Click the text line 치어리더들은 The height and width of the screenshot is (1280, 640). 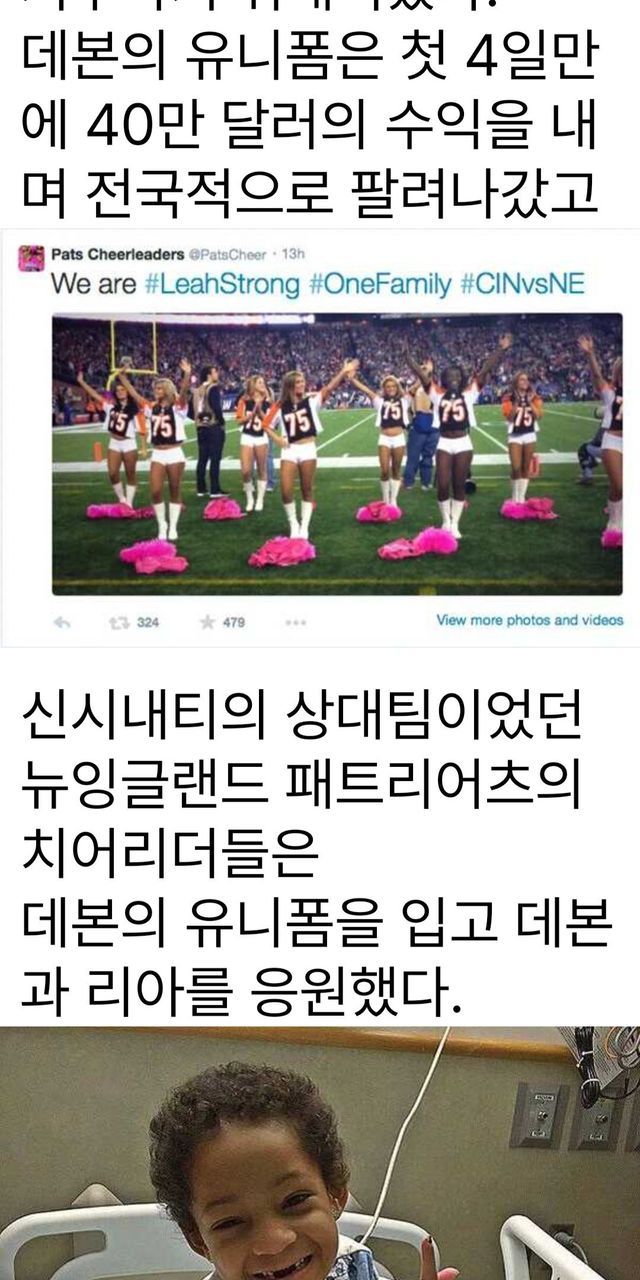pyautogui.click(x=169, y=858)
